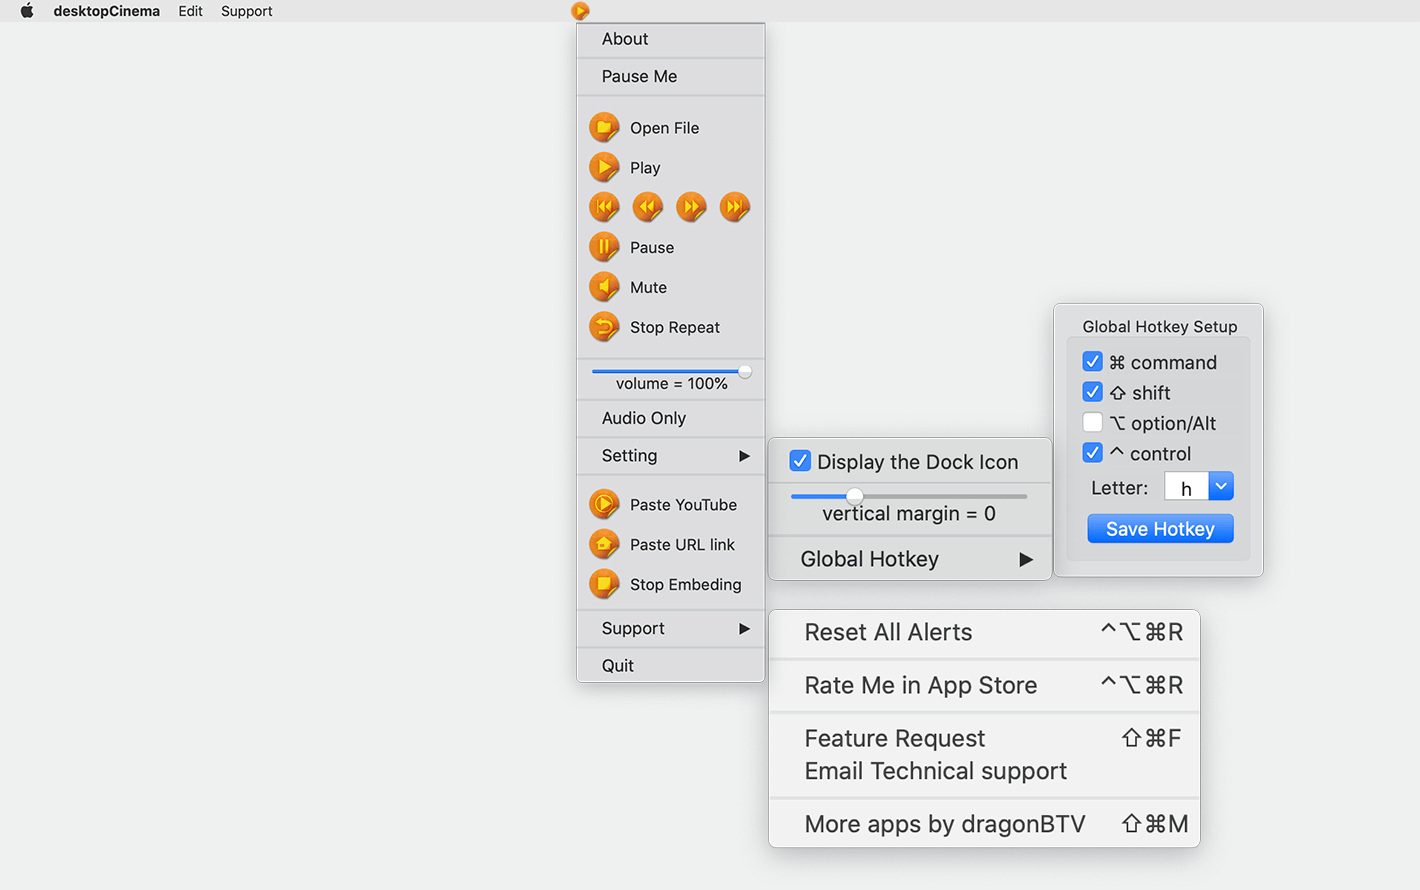Click the Paste YouTube icon
Viewport: 1420px width, 890px height.
coord(604,505)
